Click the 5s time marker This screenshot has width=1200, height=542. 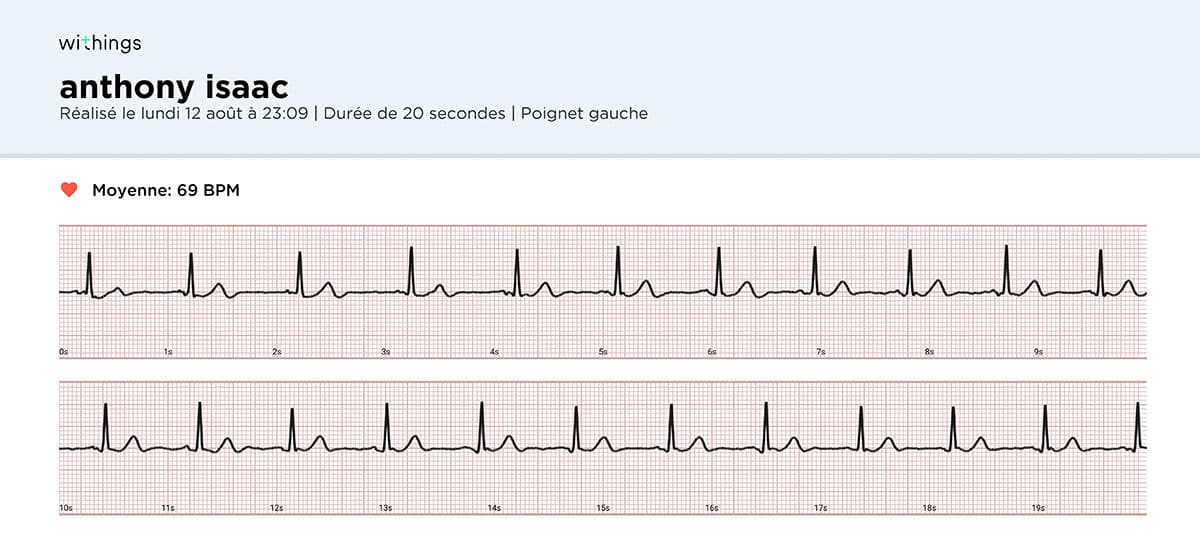(x=603, y=352)
